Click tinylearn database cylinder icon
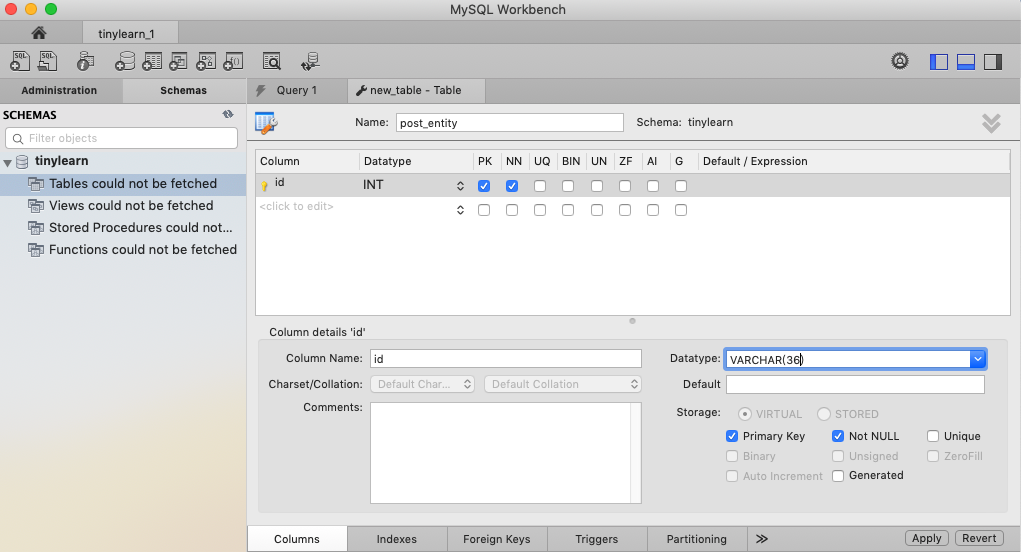1021x552 pixels. (x=22, y=161)
